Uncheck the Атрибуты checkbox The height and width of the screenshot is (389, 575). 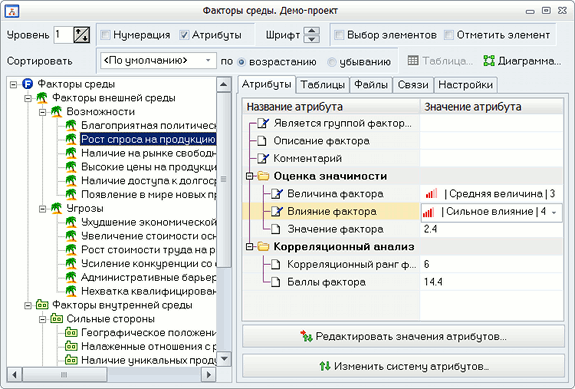pos(184,35)
